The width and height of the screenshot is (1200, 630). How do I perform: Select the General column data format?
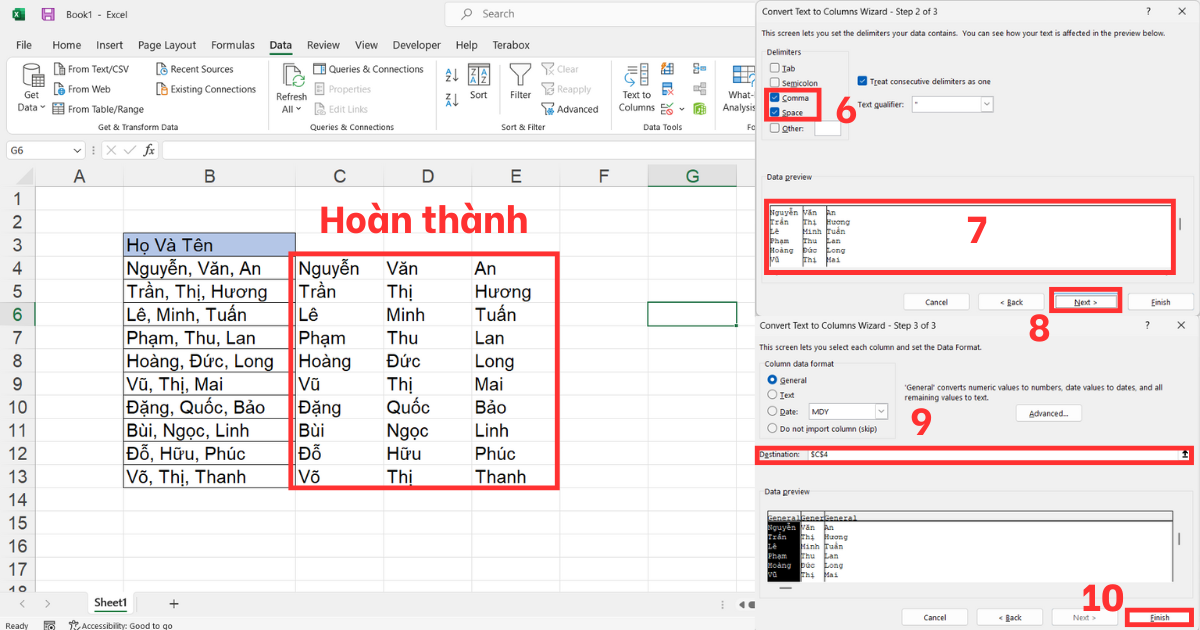point(772,380)
